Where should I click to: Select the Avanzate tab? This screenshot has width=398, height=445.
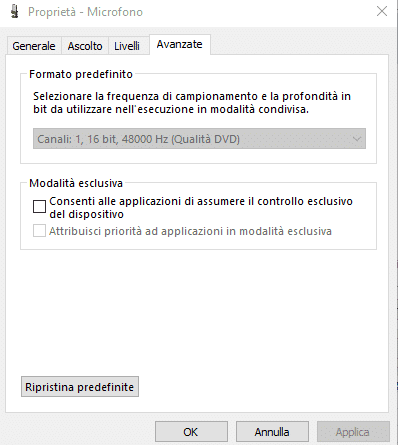pyautogui.click(x=179, y=44)
